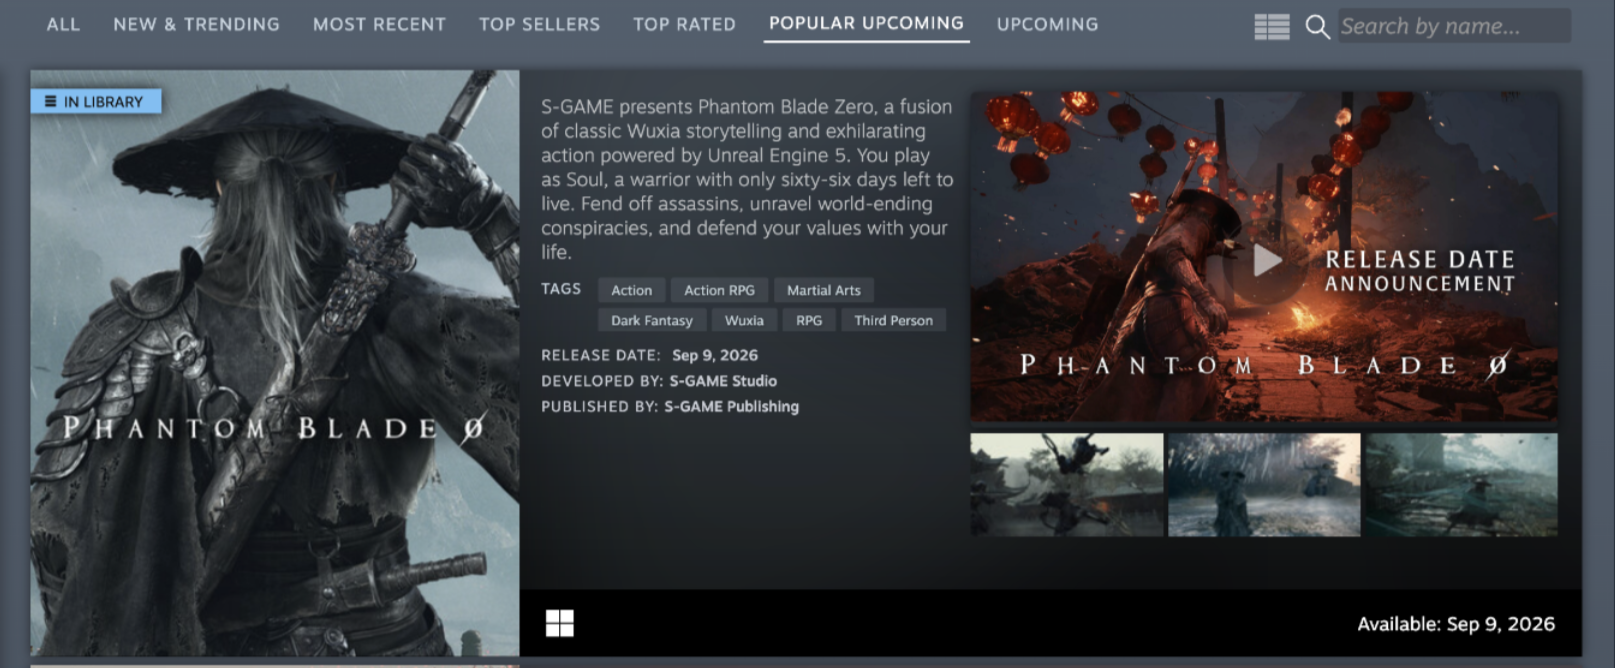View the first gameplay screenshot thumbnail
The height and width of the screenshot is (668, 1615).
point(1066,485)
